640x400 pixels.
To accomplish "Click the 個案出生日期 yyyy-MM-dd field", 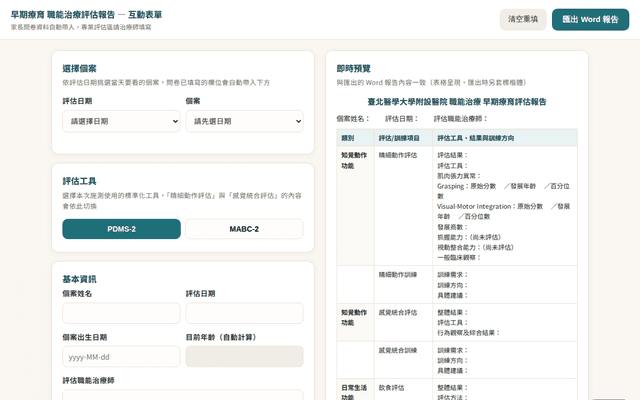I will click(121, 357).
